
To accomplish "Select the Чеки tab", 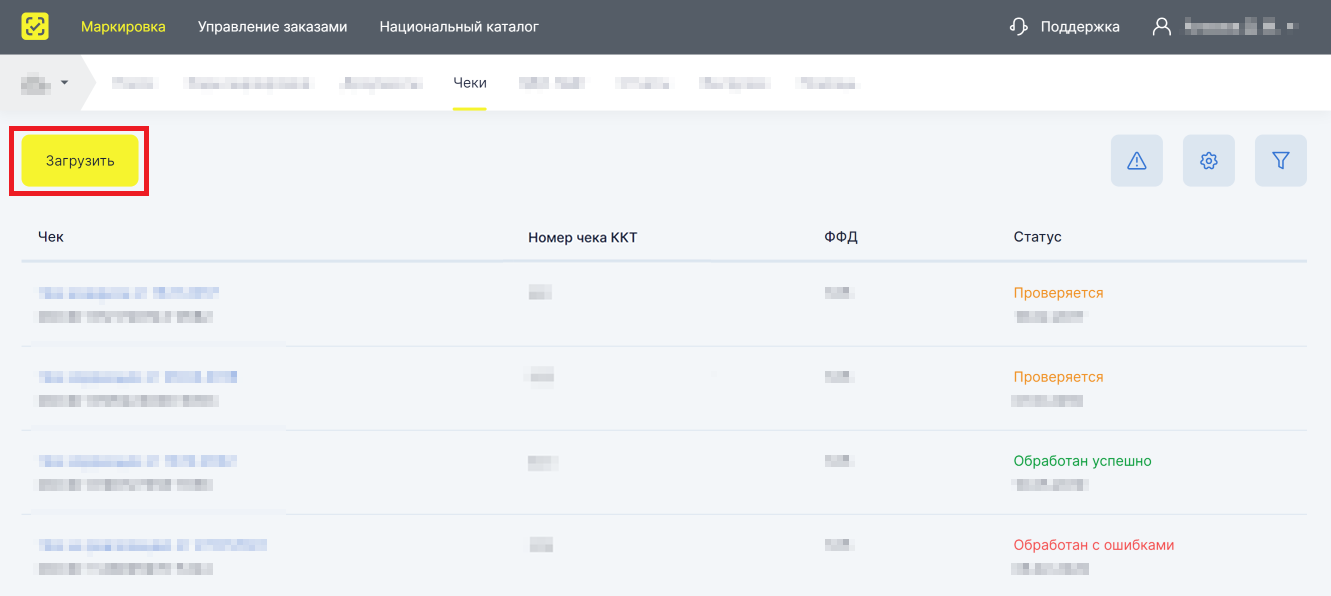I will pos(470,83).
